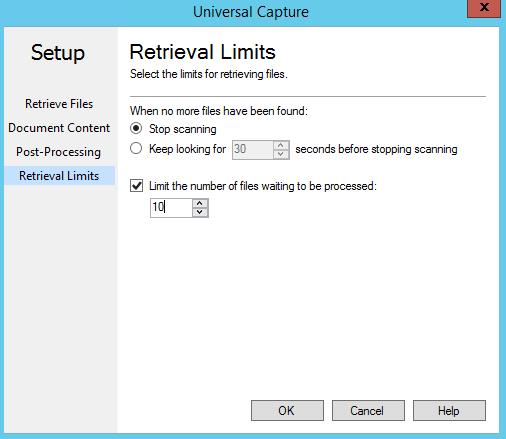Open the Retrieve Files setup page
The height and width of the screenshot is (439, 506).
pyautogui.click(x=59, y=104)
